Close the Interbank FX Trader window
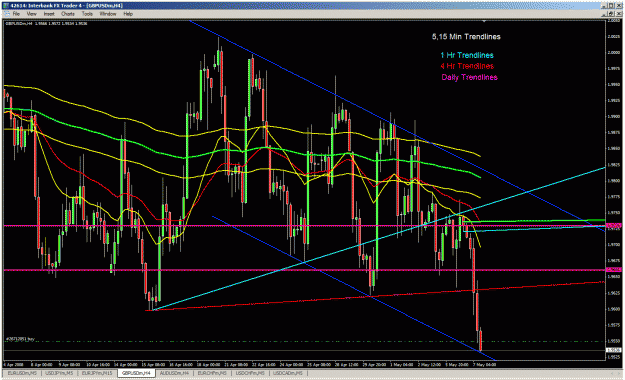625x380 pixels. tap(619, 6)
